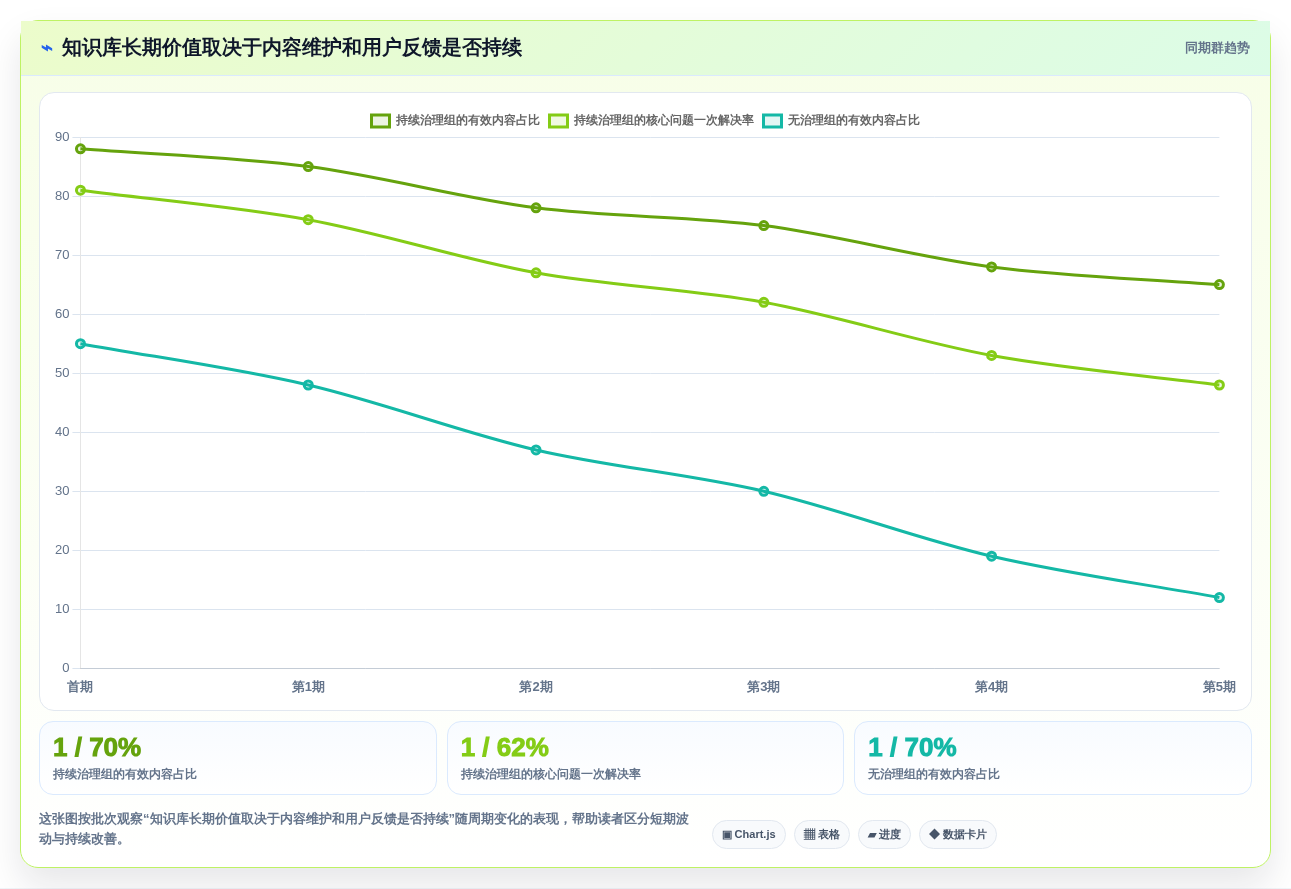The width and height of the screenshot is (1291, 889).
Task: Click x-axis label 第1期
Action: click(x=308, y=687)
